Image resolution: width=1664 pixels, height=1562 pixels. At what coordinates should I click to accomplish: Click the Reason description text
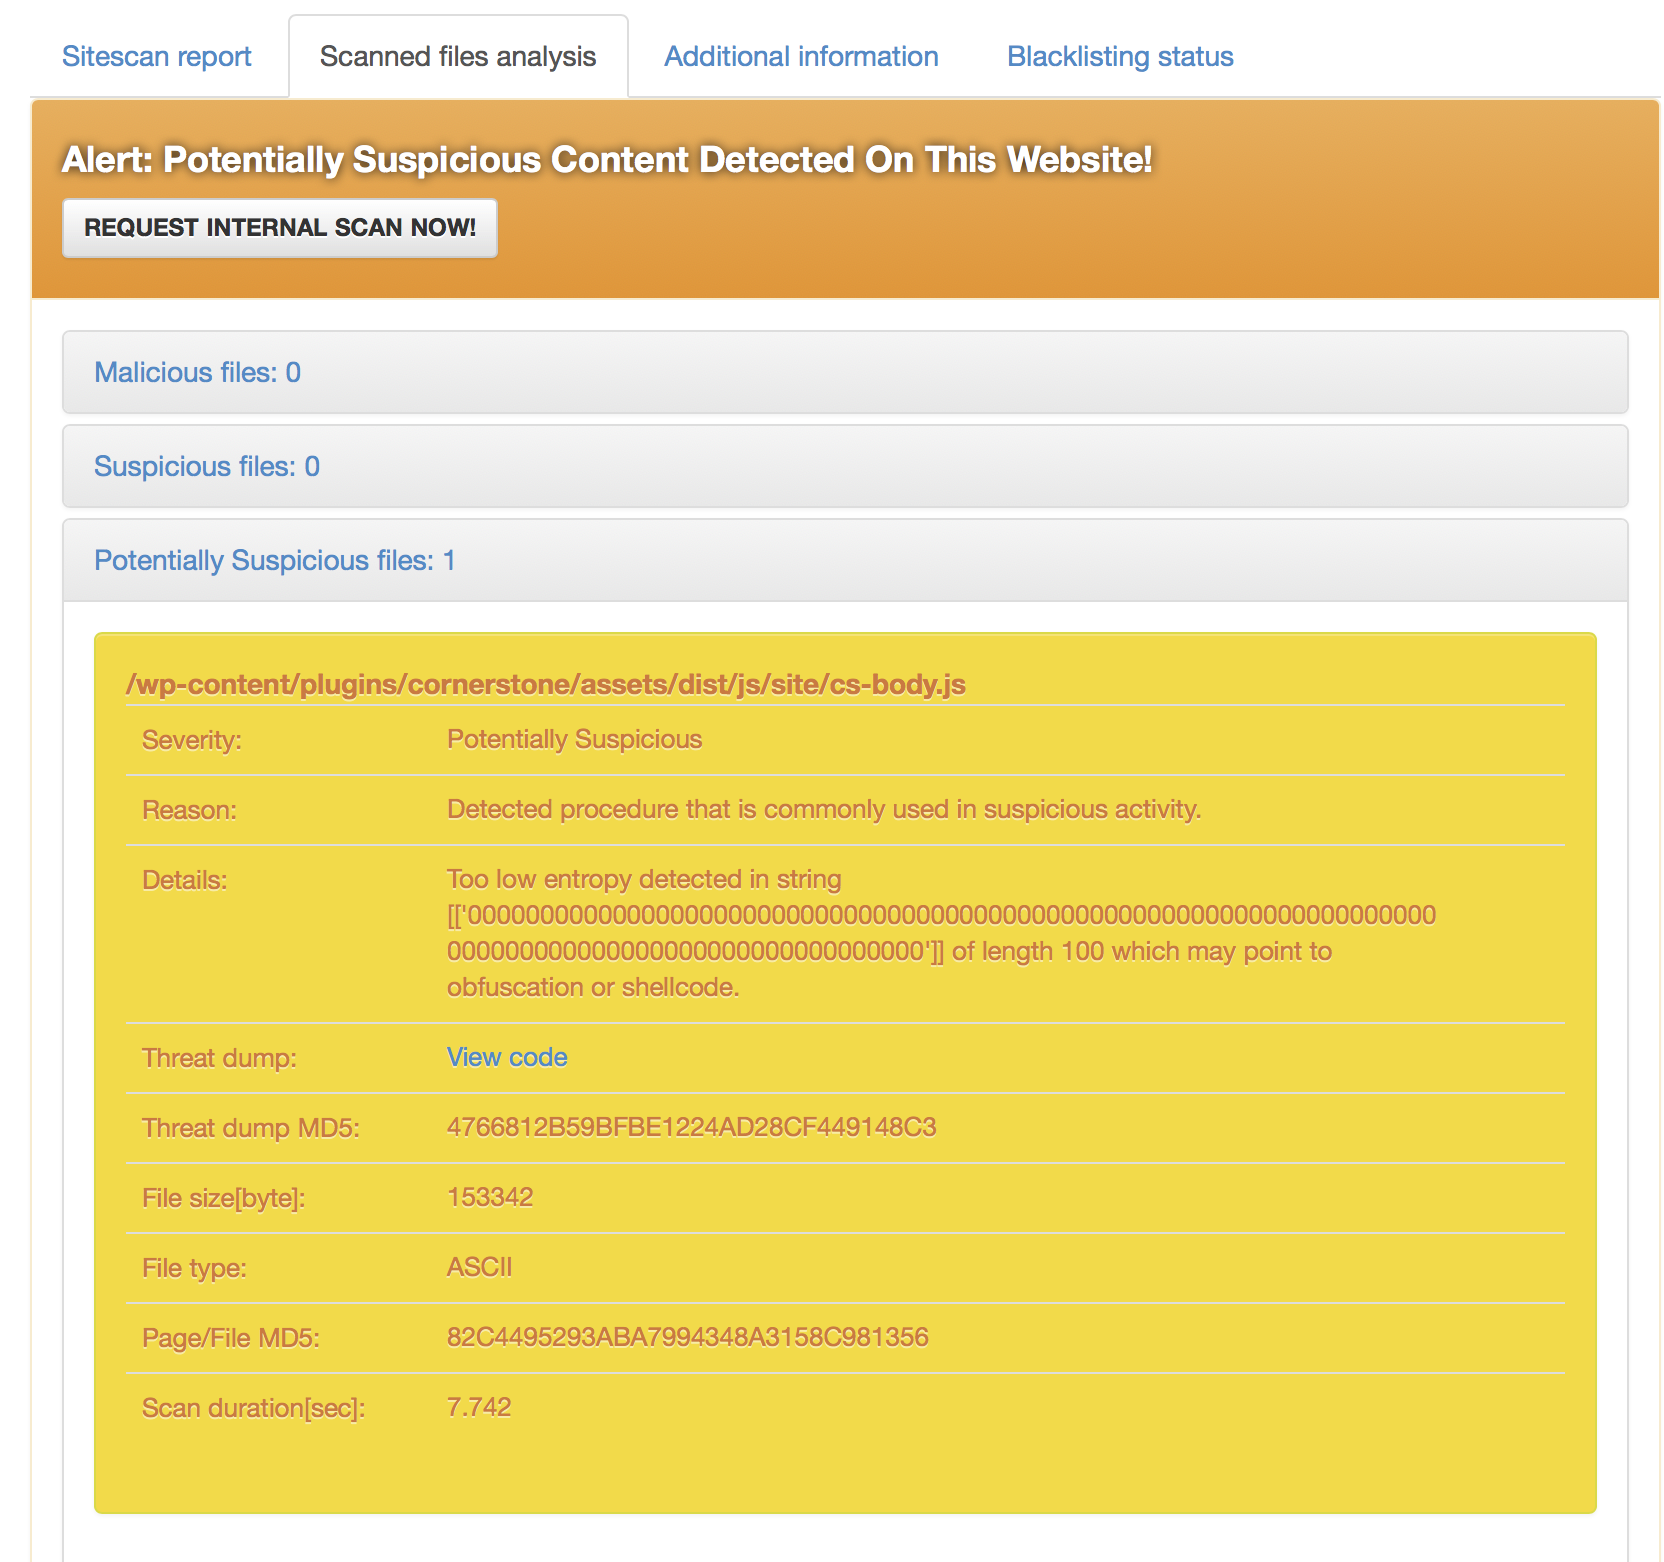pos(823,810)
